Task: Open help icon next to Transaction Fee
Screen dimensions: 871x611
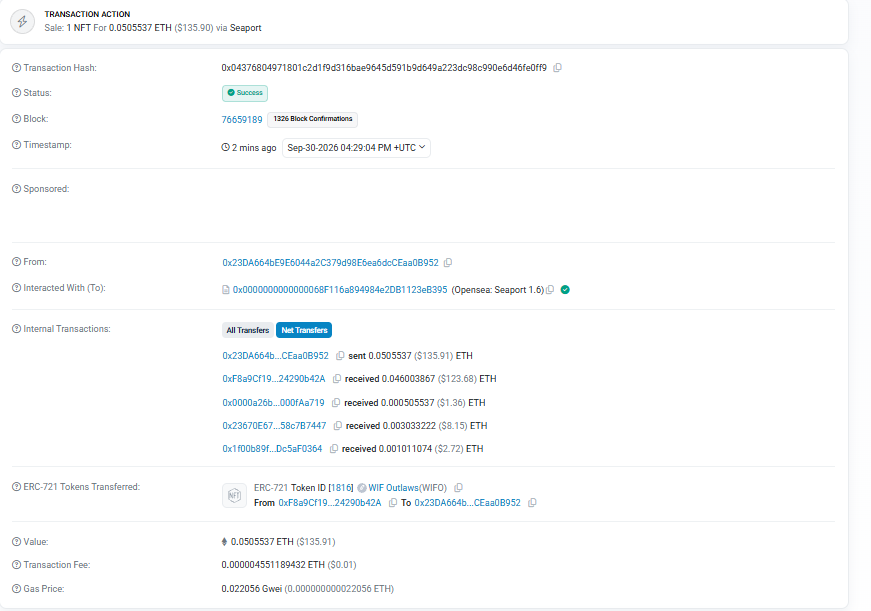Action: [17, 565]
